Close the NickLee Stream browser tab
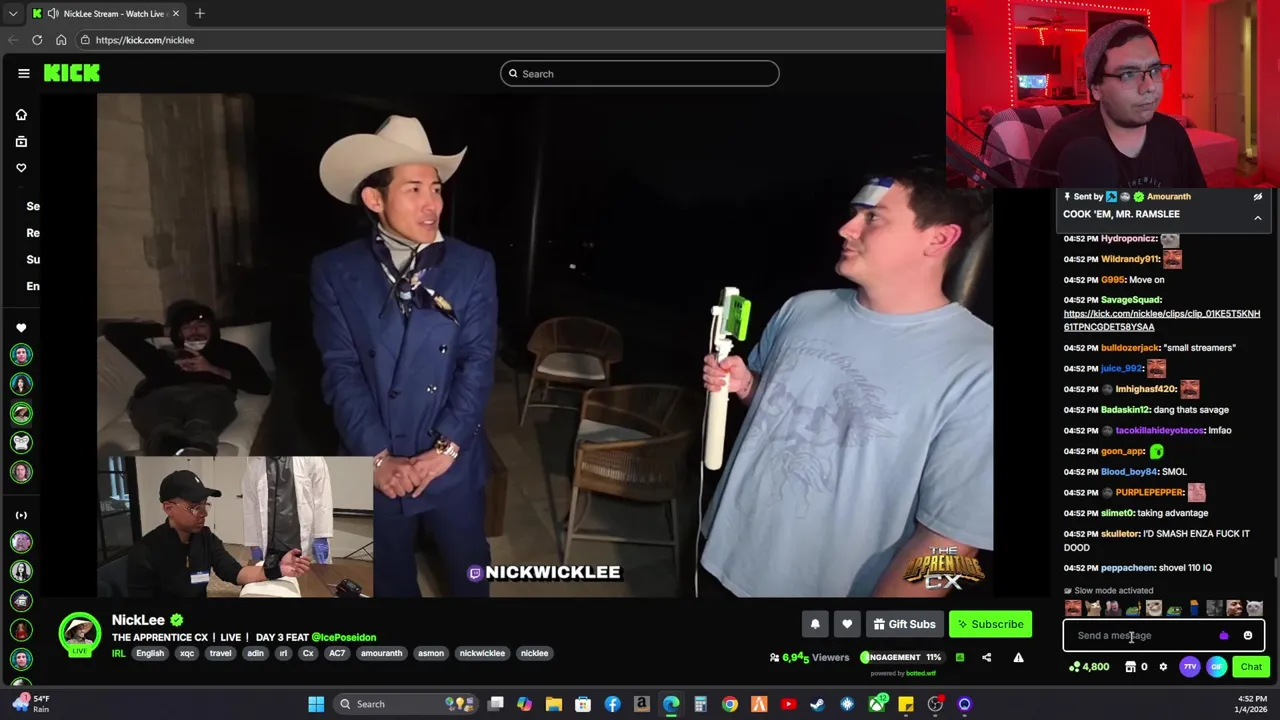This screenshot has width=1280, height=720. (x=176, y=13)
